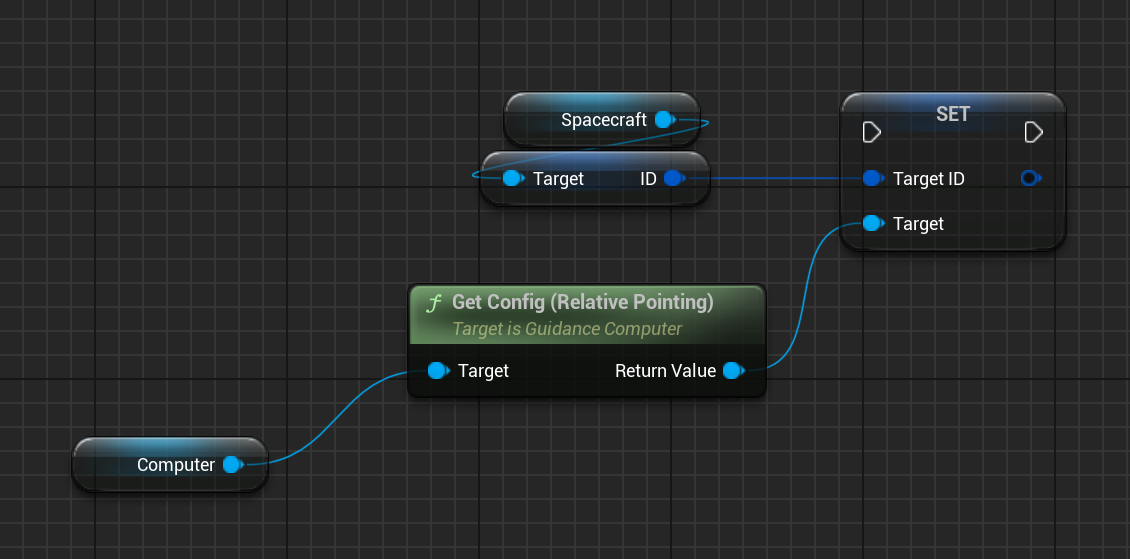Select the Computer variable node

coord(175,464)
